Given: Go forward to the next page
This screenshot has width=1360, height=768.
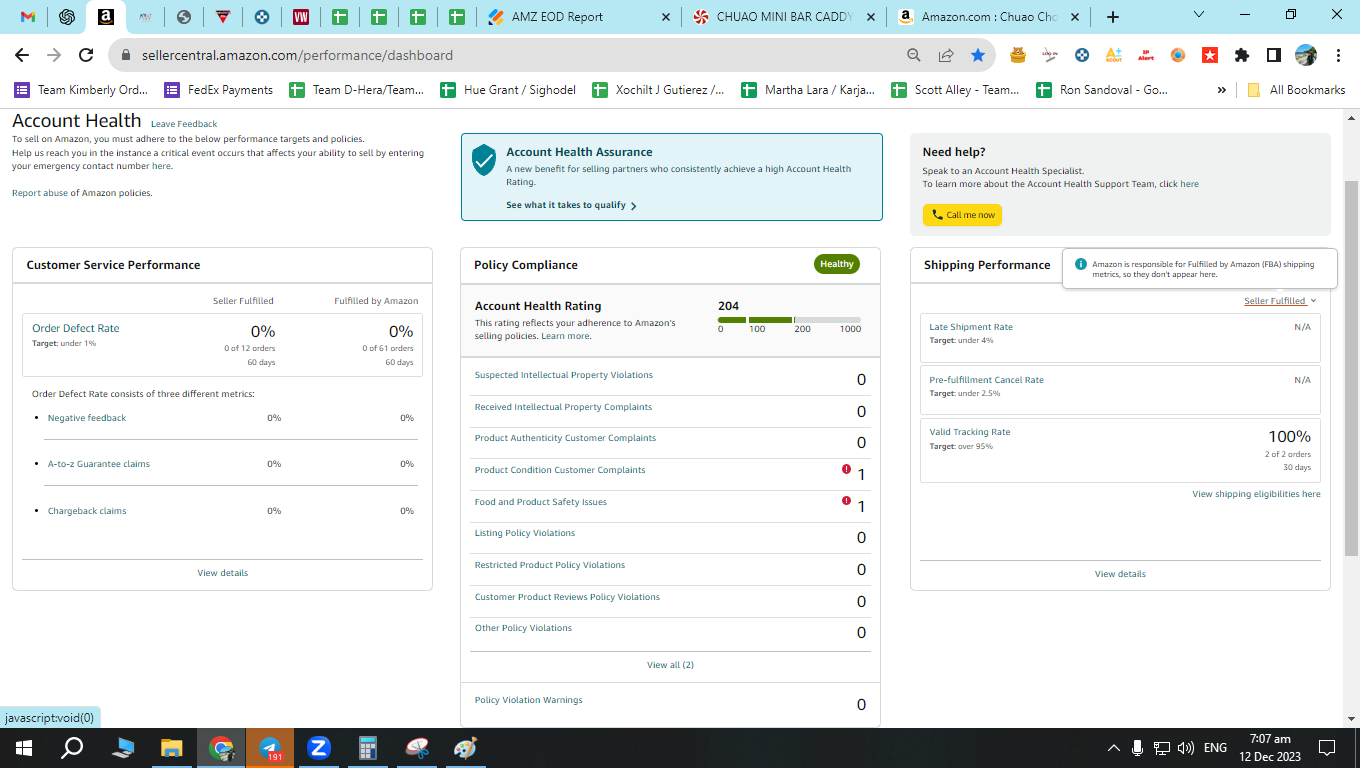Looking at the screenshot, I should pyautogui.click(x=54, y=56).
